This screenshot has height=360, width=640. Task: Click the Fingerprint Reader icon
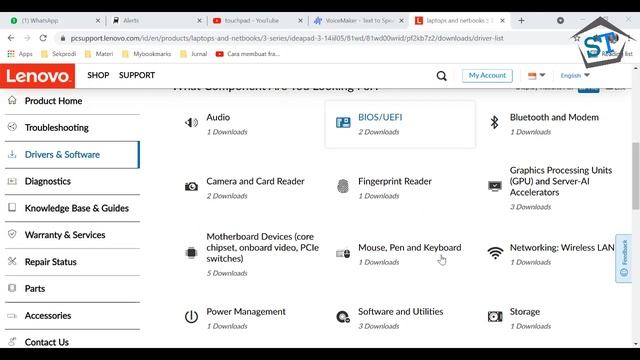(x=343, y=186)
